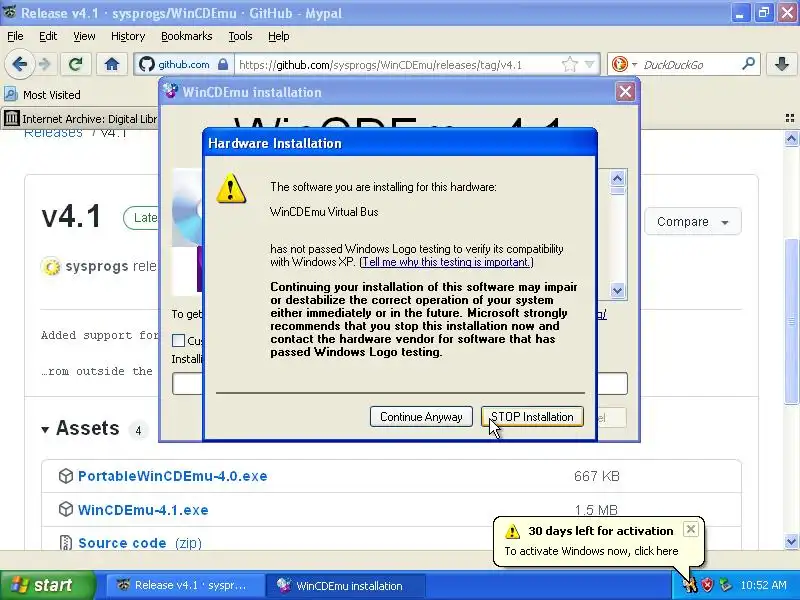
Task: Open the Tools menu
Action: pyautogui.click(x=240, y=36)
